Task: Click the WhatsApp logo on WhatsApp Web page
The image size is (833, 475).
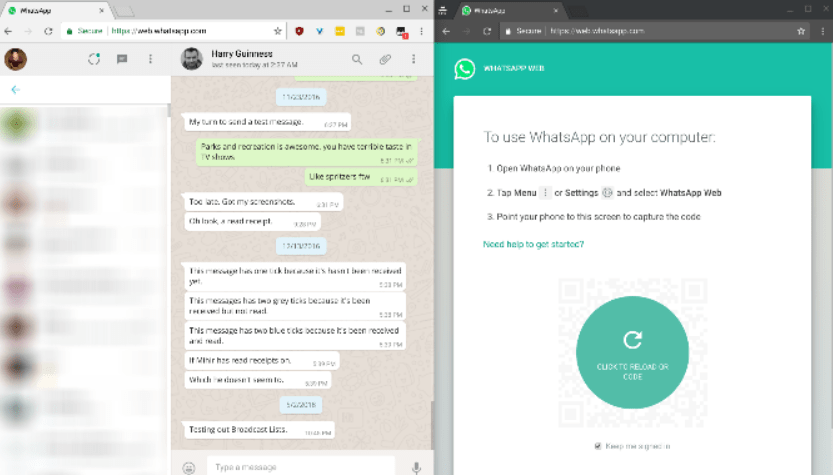Action: click(x=465, y=69)
